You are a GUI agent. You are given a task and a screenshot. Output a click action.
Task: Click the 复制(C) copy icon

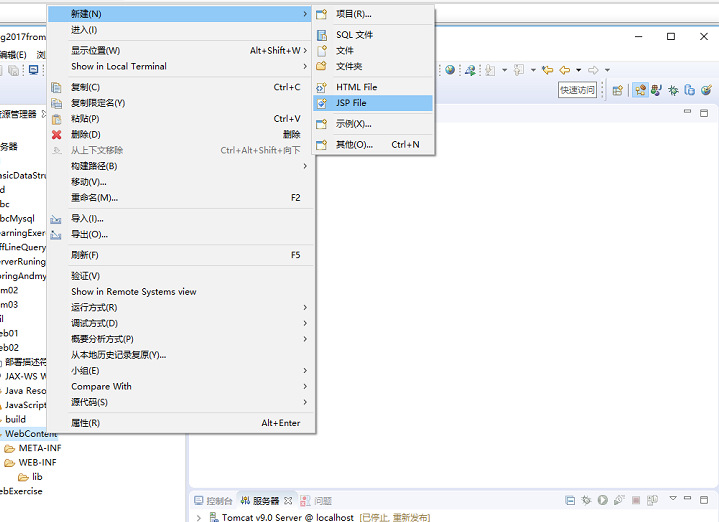point(56,87)
